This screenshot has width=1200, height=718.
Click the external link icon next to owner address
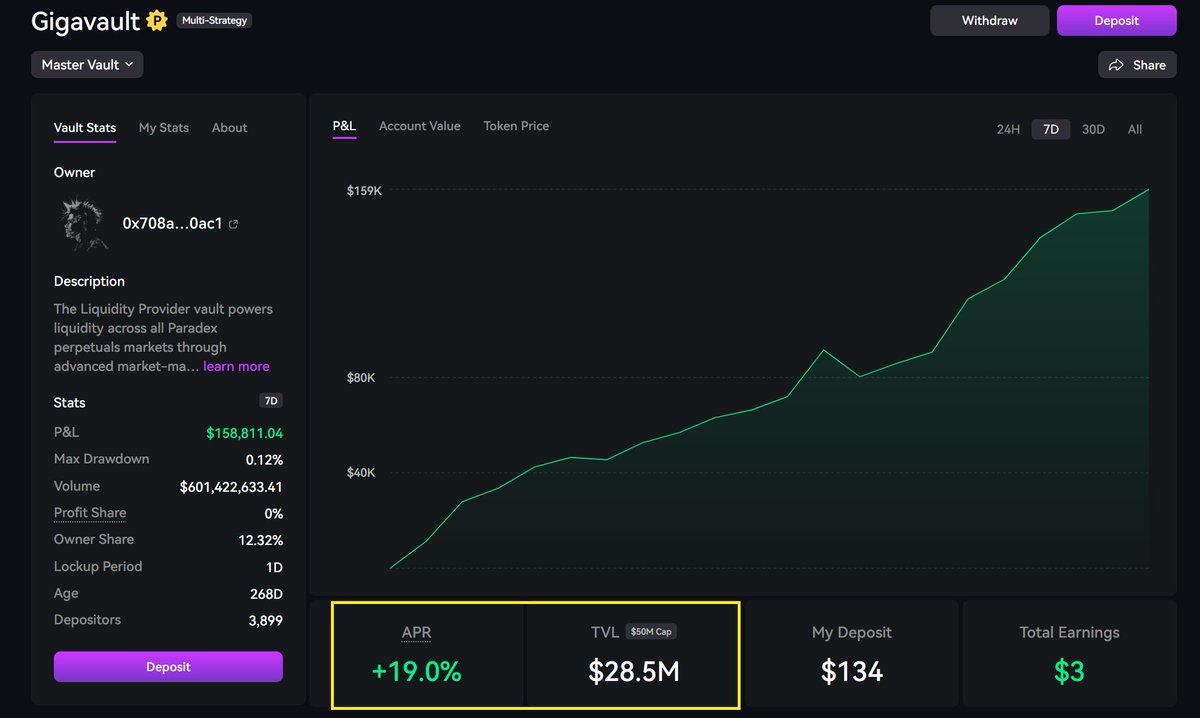point(234,224)
